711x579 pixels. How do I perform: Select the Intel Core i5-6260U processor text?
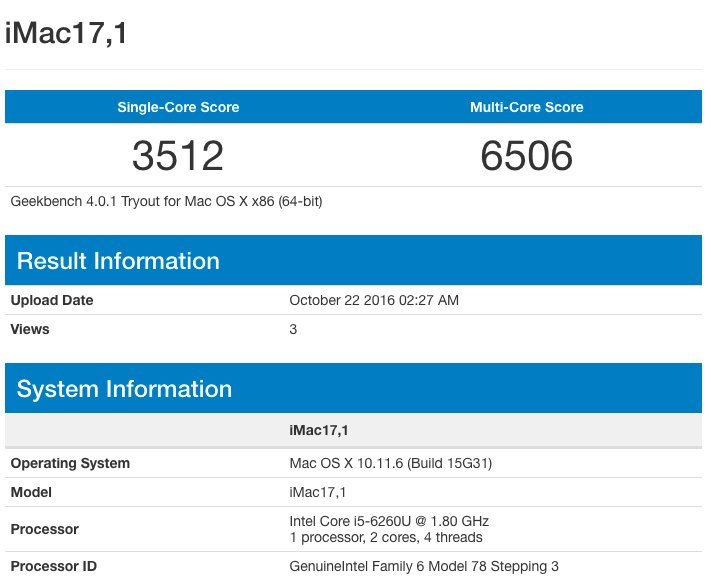coord(389,521)
